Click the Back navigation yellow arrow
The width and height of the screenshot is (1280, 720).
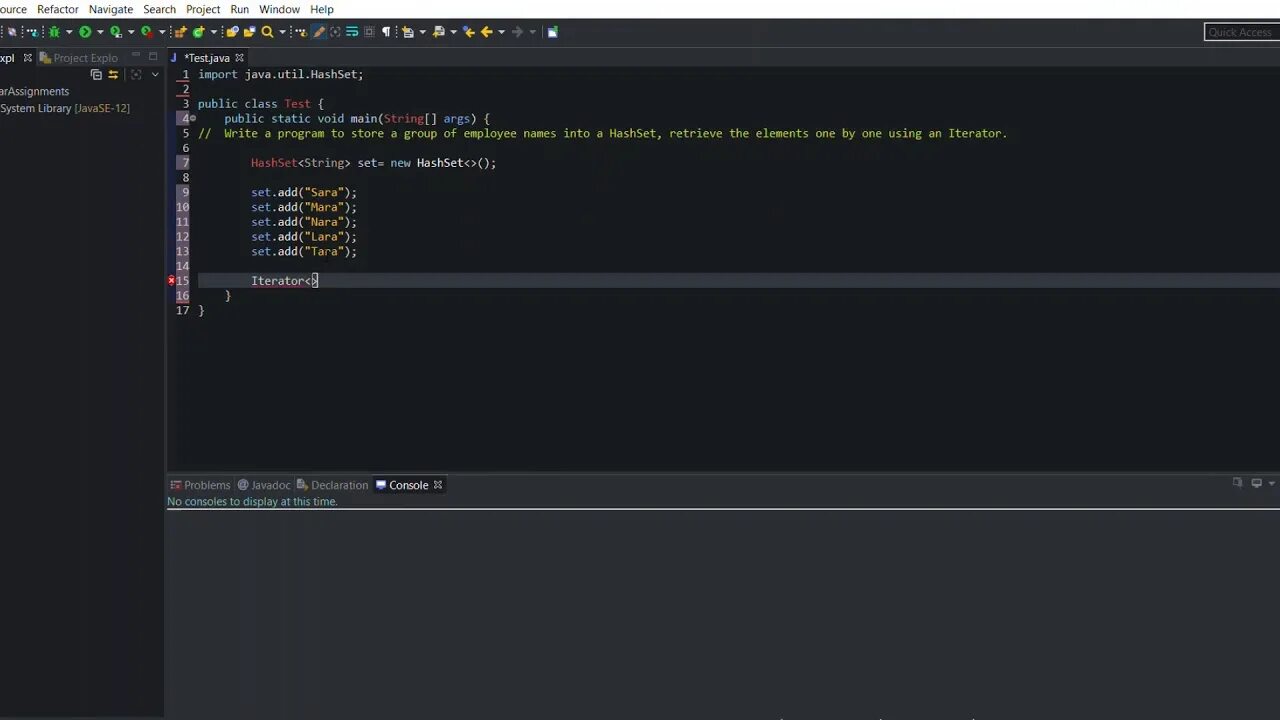[x=486, y=32]
